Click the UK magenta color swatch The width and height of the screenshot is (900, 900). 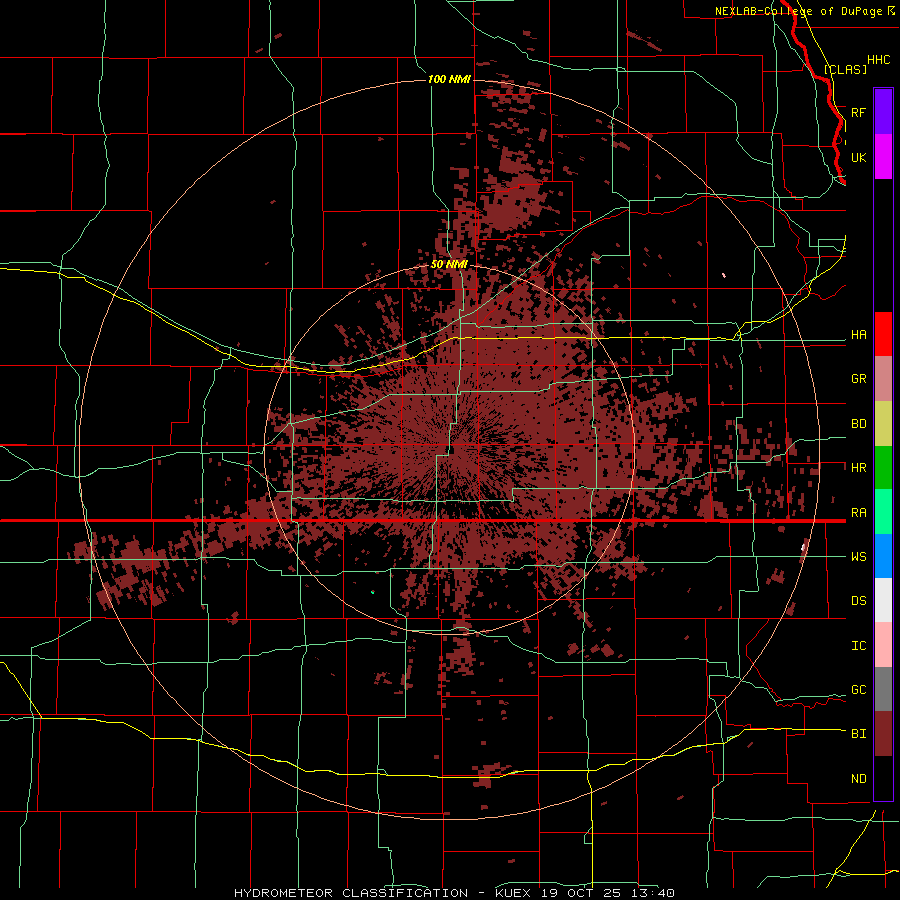tap(883, 157)
